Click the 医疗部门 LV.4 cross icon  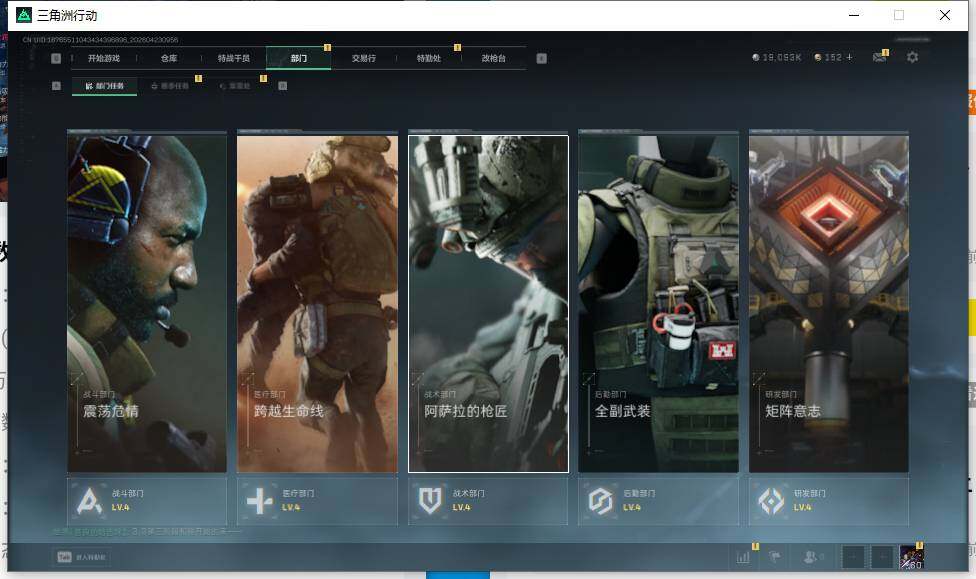coord(260,501)
